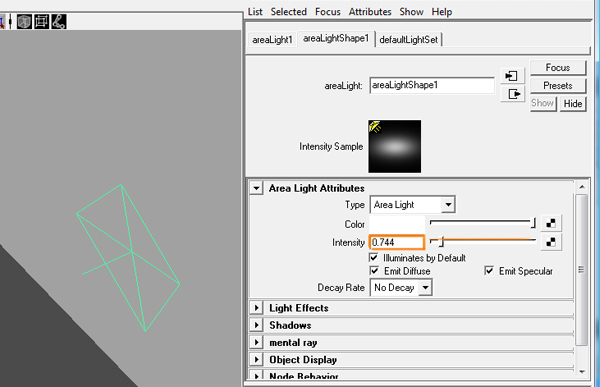The height and width of the screenshot is (387, 600).
Task: Open the Attributes menu
Action: [370, 12]
